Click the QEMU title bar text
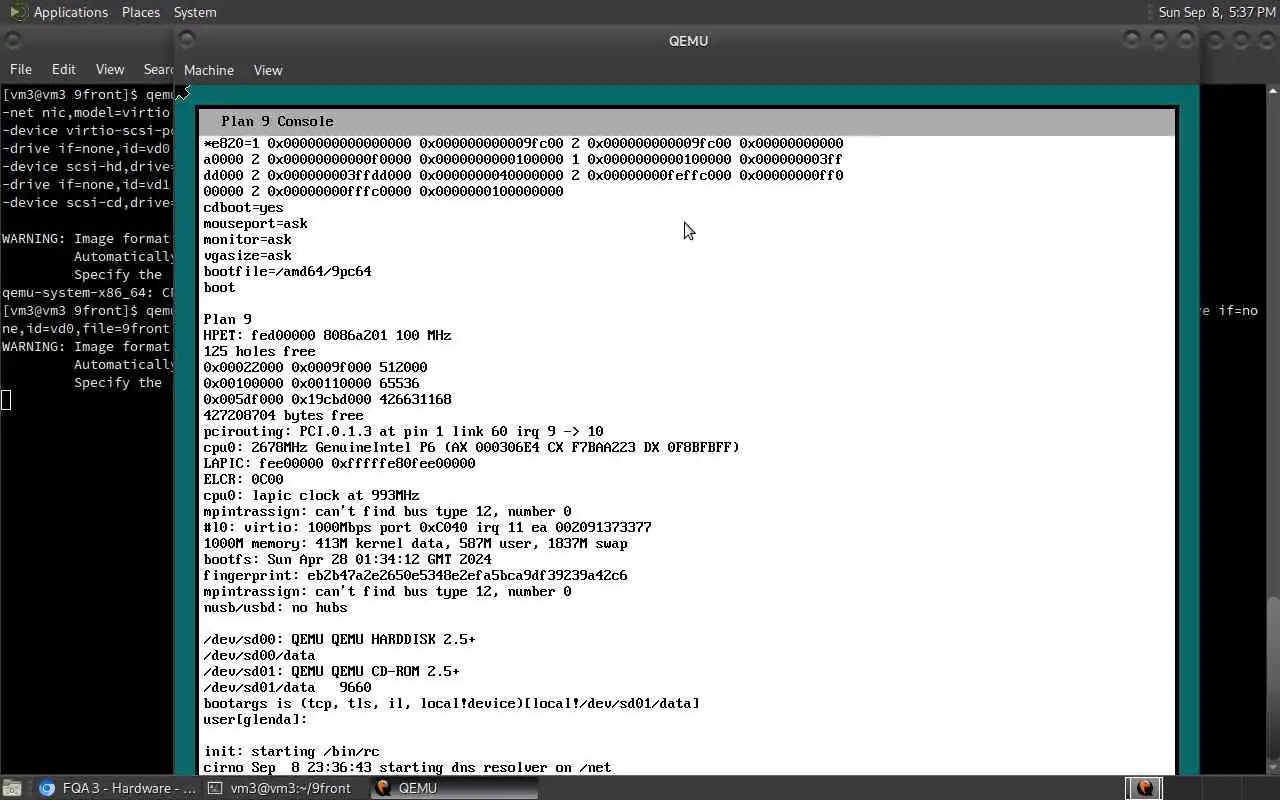The image size is (1280, 800). click(x=688, y=41)
